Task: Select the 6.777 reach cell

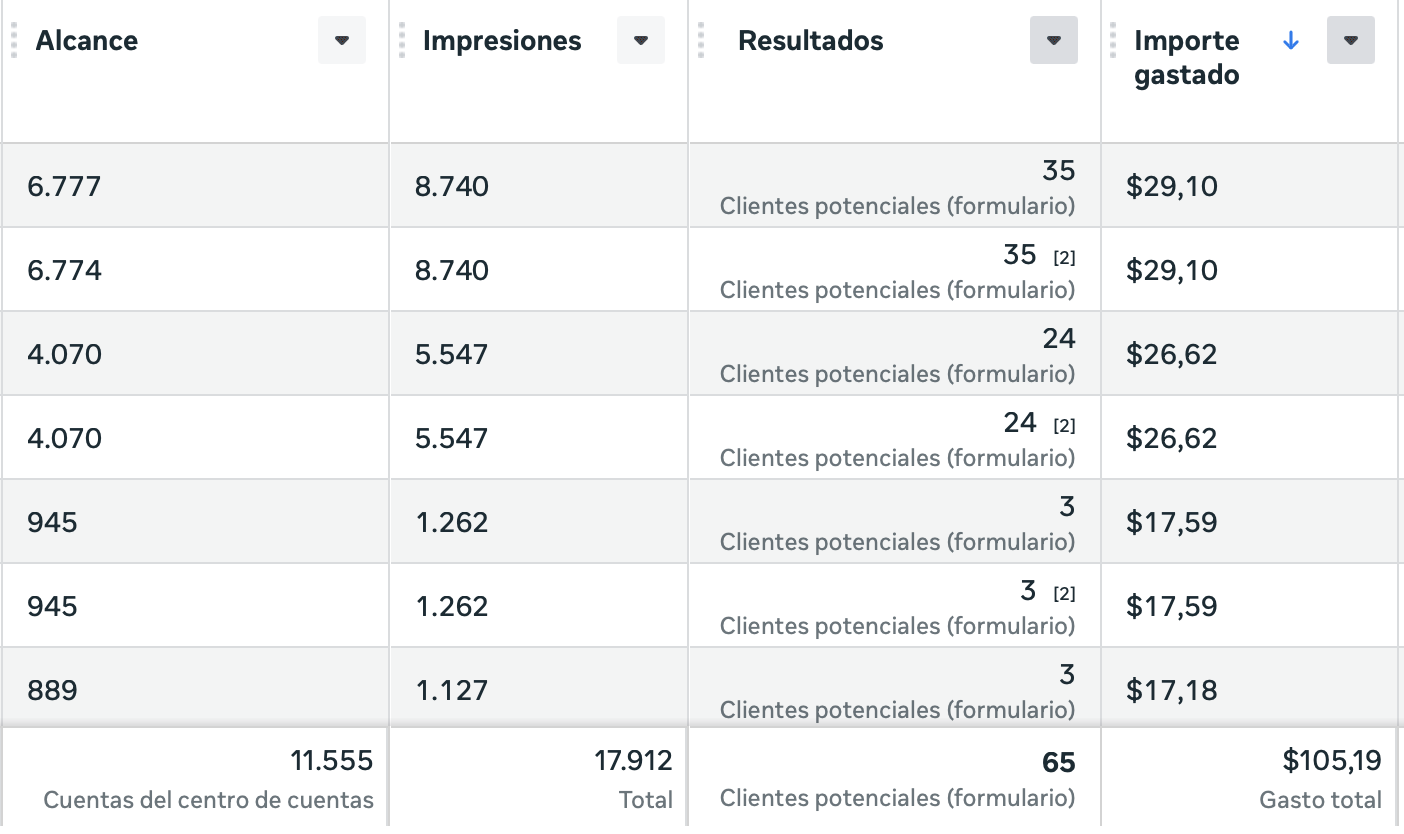Action: 65,187
